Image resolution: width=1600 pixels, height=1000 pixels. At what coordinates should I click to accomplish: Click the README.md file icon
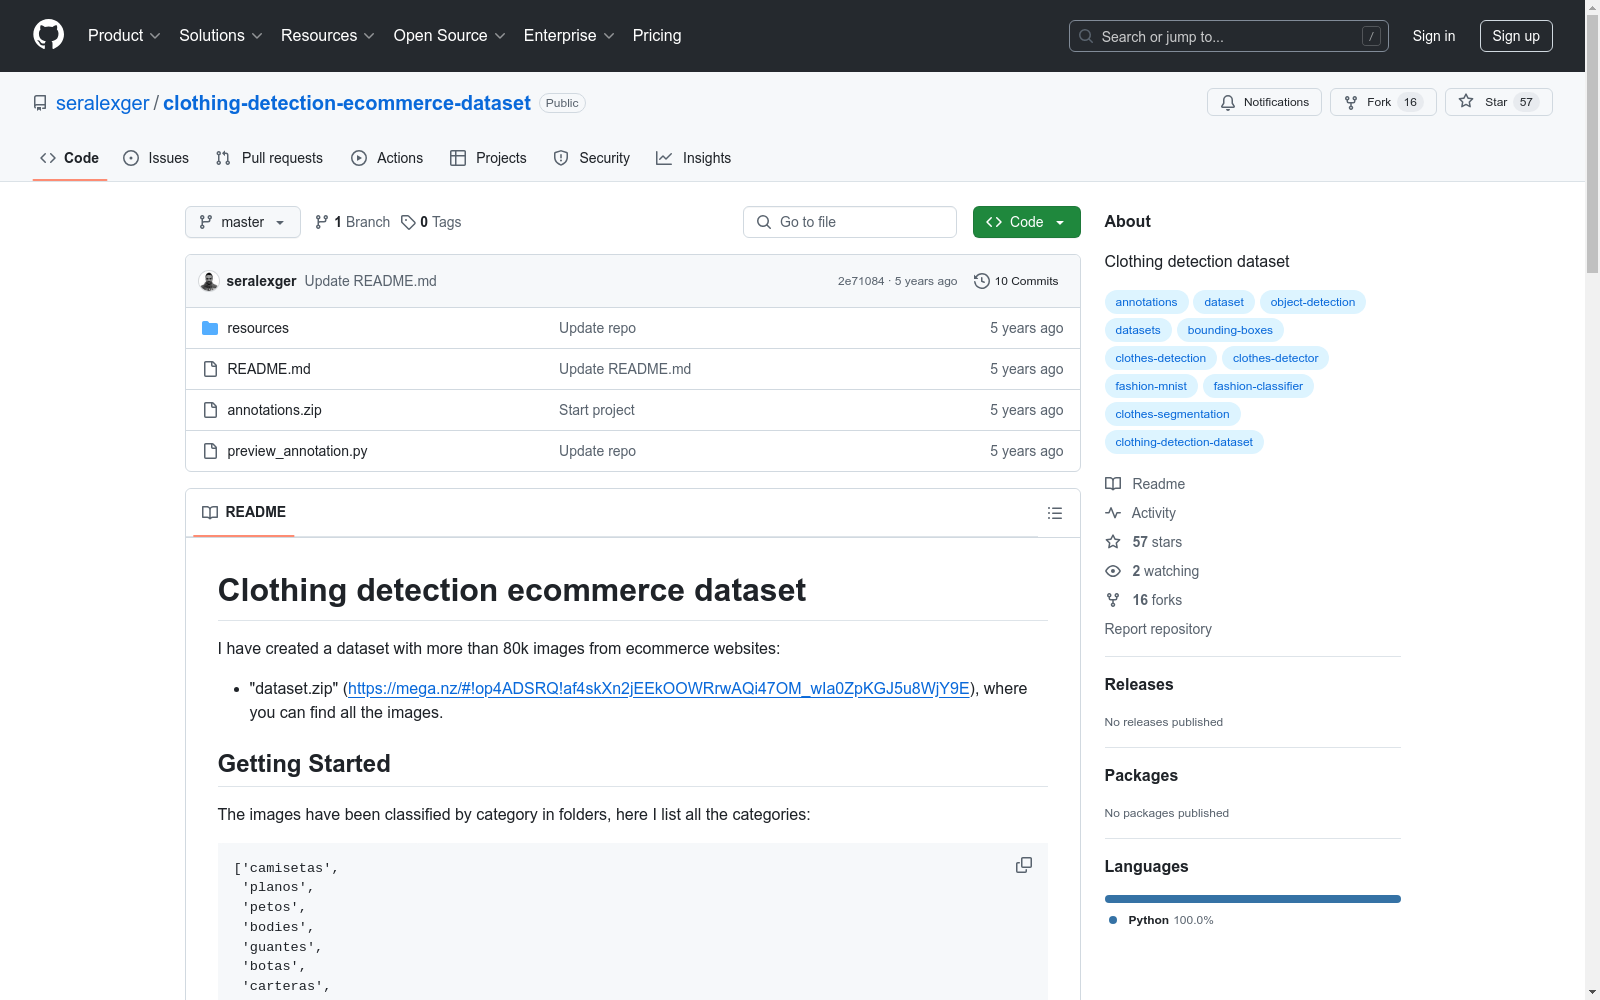(210, 369)
